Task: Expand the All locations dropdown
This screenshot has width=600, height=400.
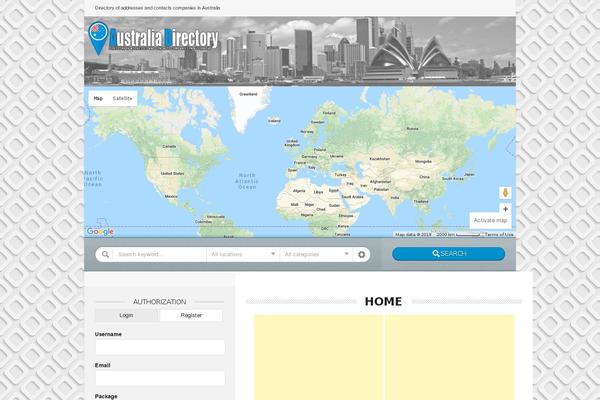Action: (x=243, y=254)
